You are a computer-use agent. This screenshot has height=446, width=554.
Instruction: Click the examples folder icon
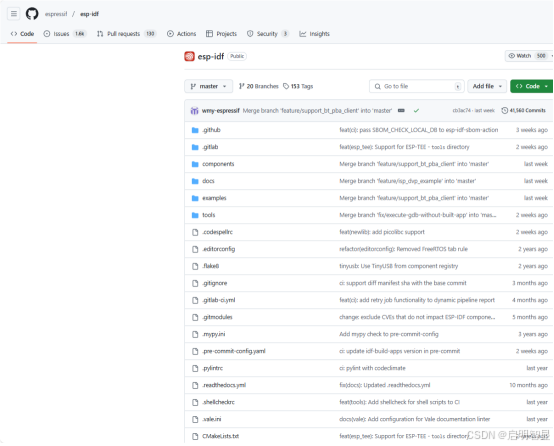coord(195,198)
